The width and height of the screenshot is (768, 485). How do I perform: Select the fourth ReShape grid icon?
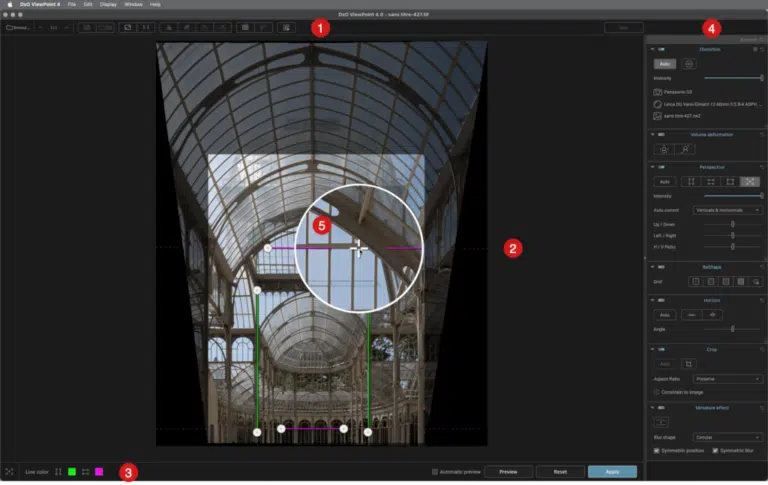point(741,282)
